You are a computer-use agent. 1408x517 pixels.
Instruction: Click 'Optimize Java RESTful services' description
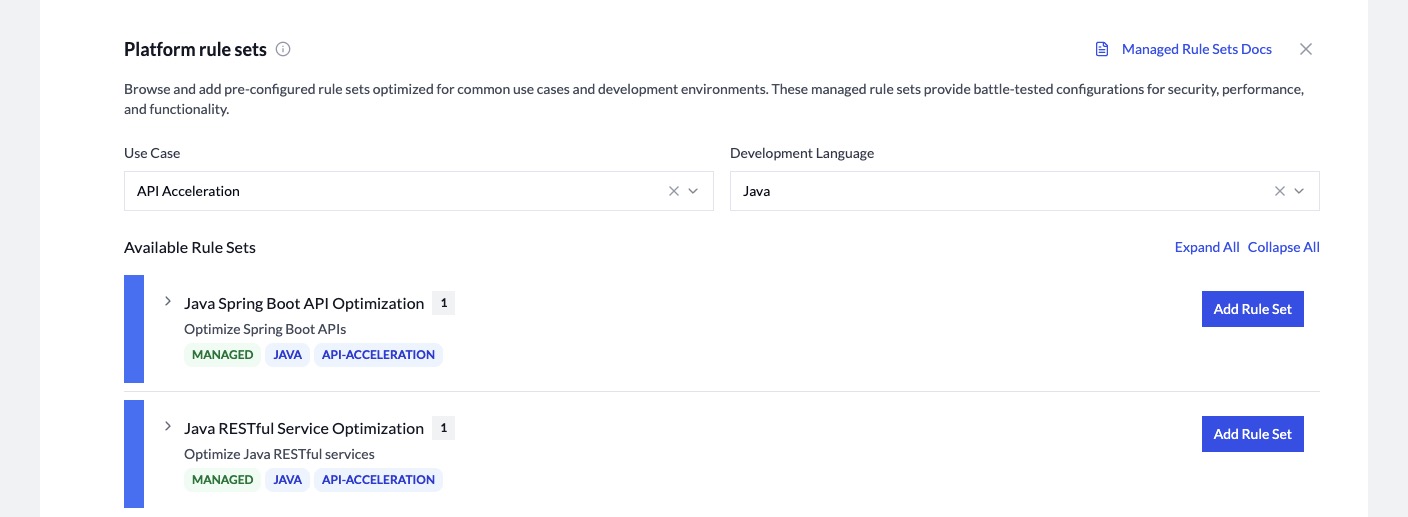[x=279, y=454]
